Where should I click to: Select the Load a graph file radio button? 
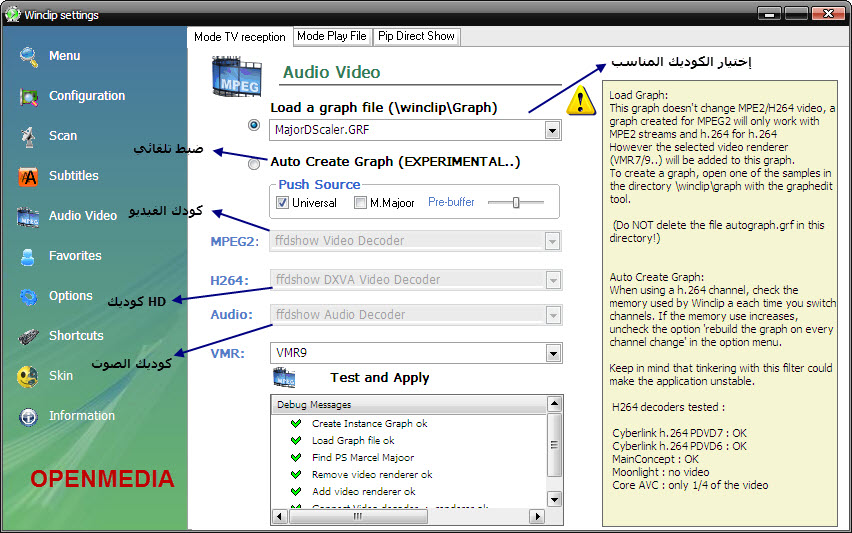[x=254, y=125]
